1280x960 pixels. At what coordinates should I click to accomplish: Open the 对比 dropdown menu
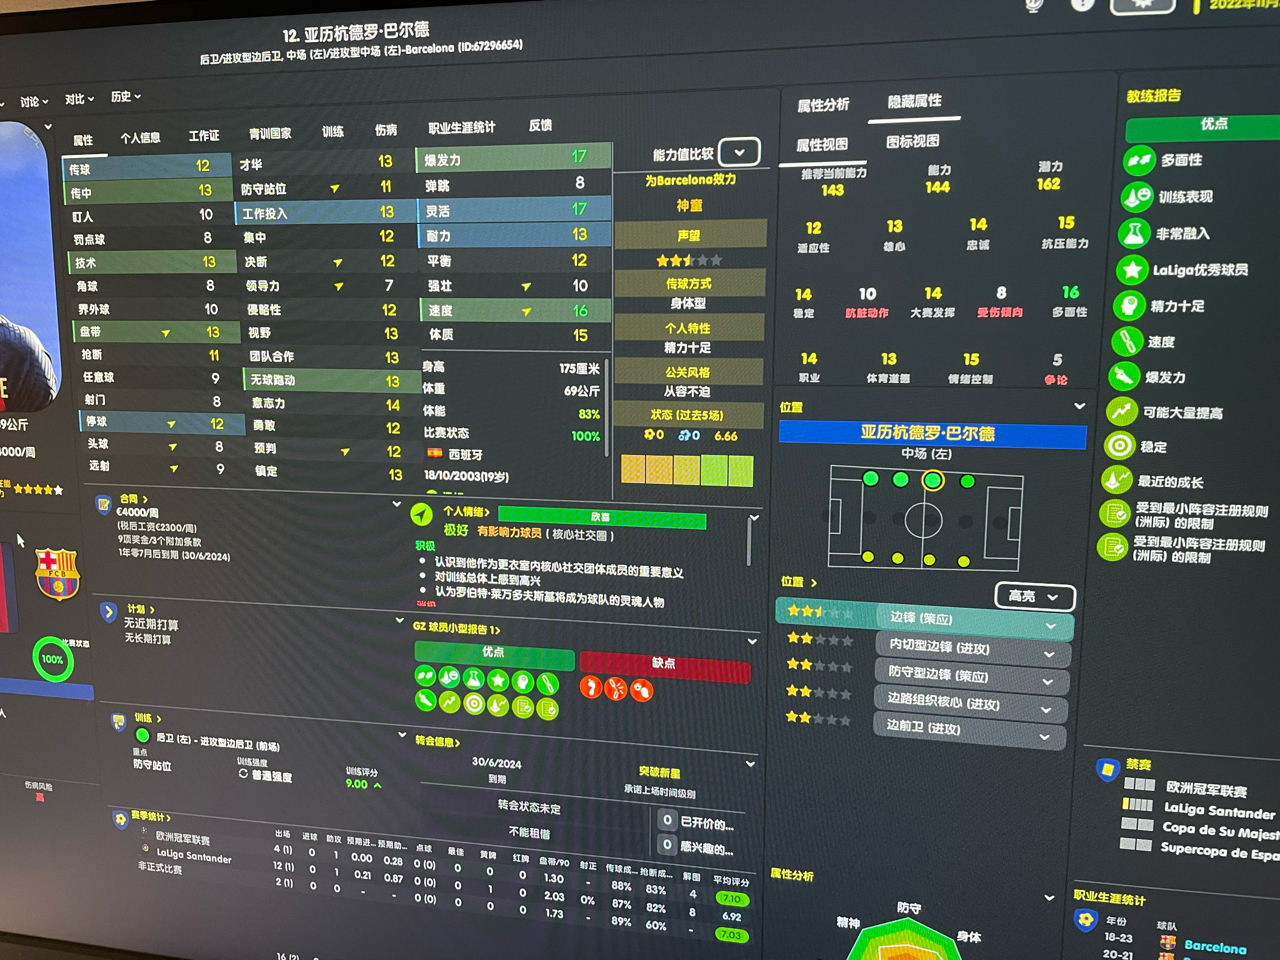[79, 99]
